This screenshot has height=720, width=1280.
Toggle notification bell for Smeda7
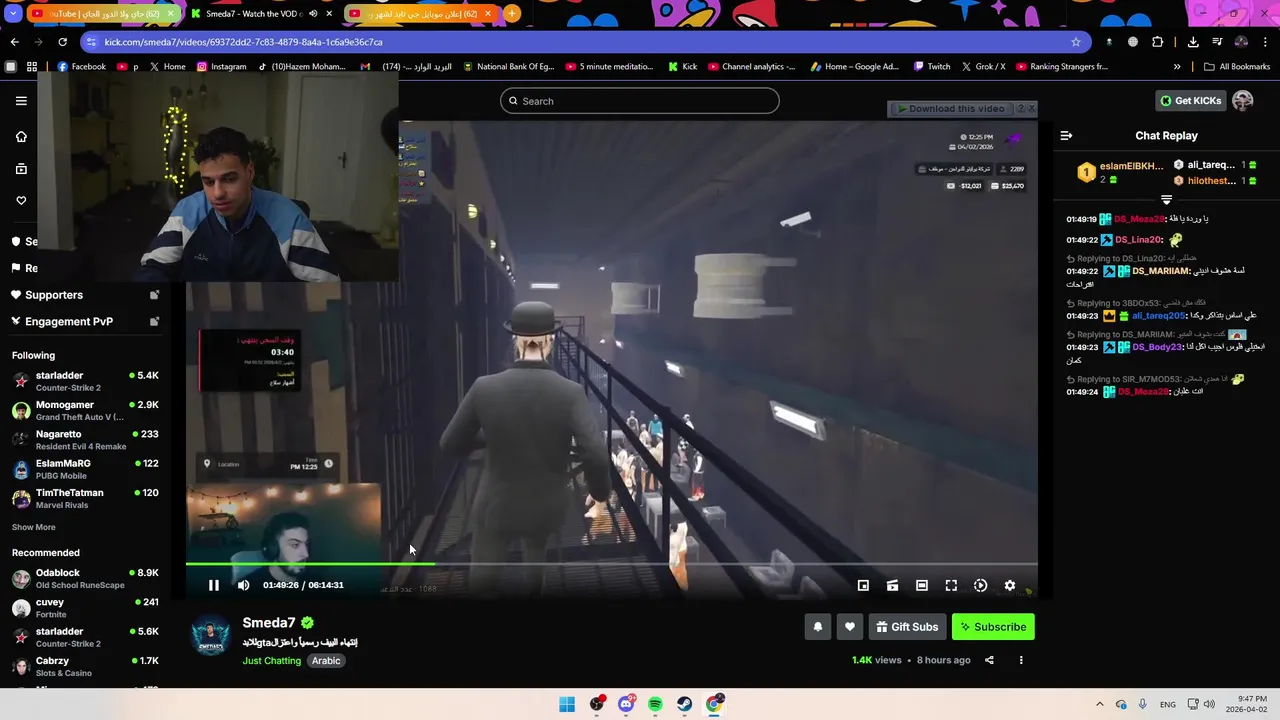(818, 627)
